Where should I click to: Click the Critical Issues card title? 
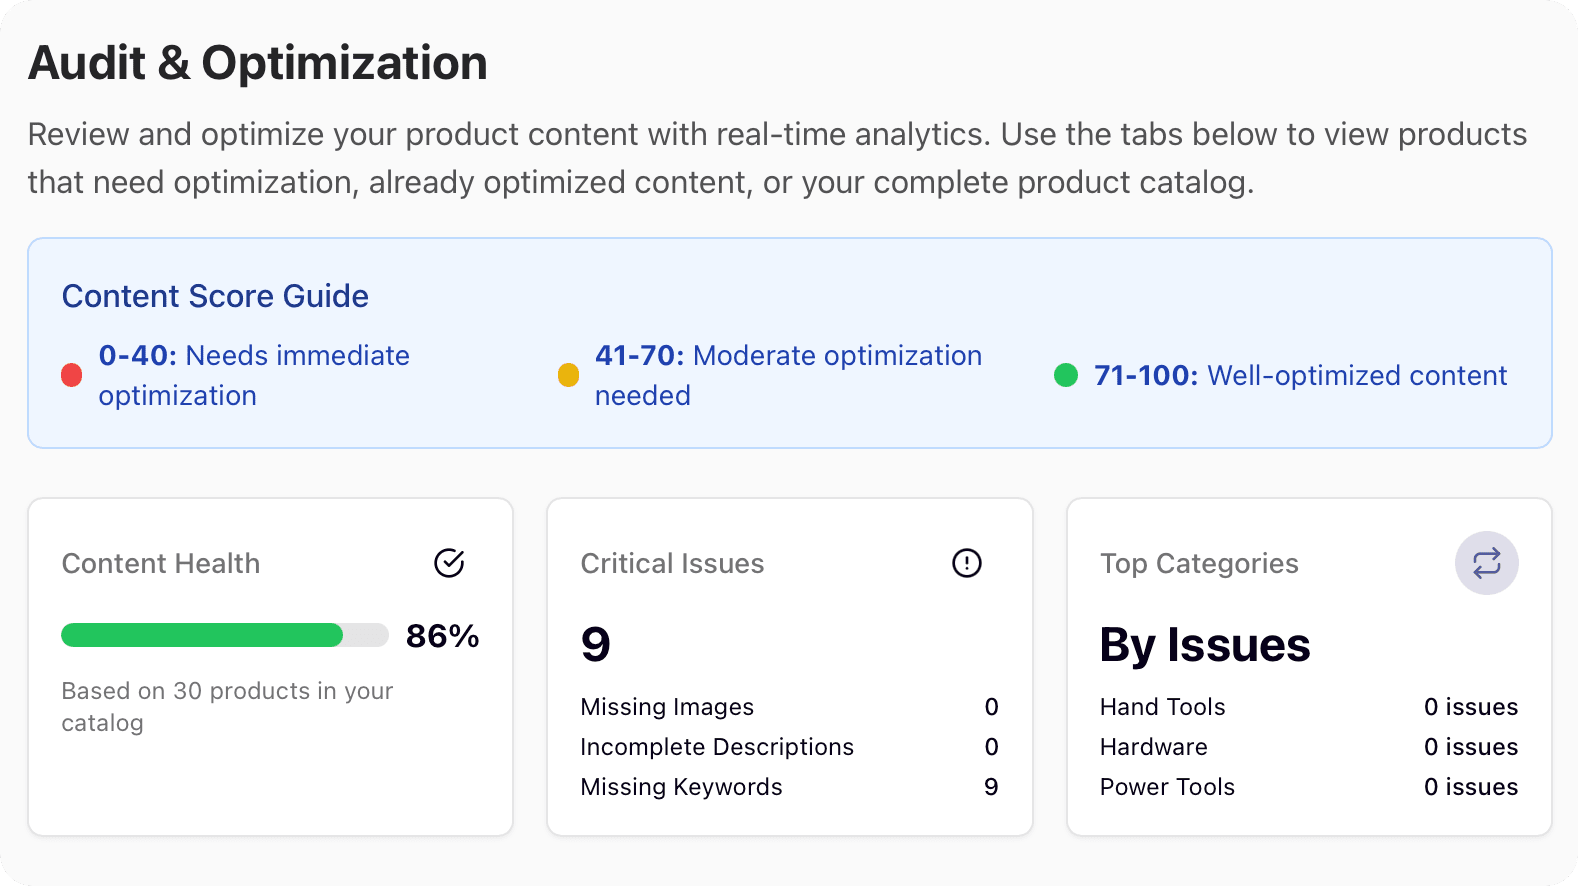pos(672,563)
